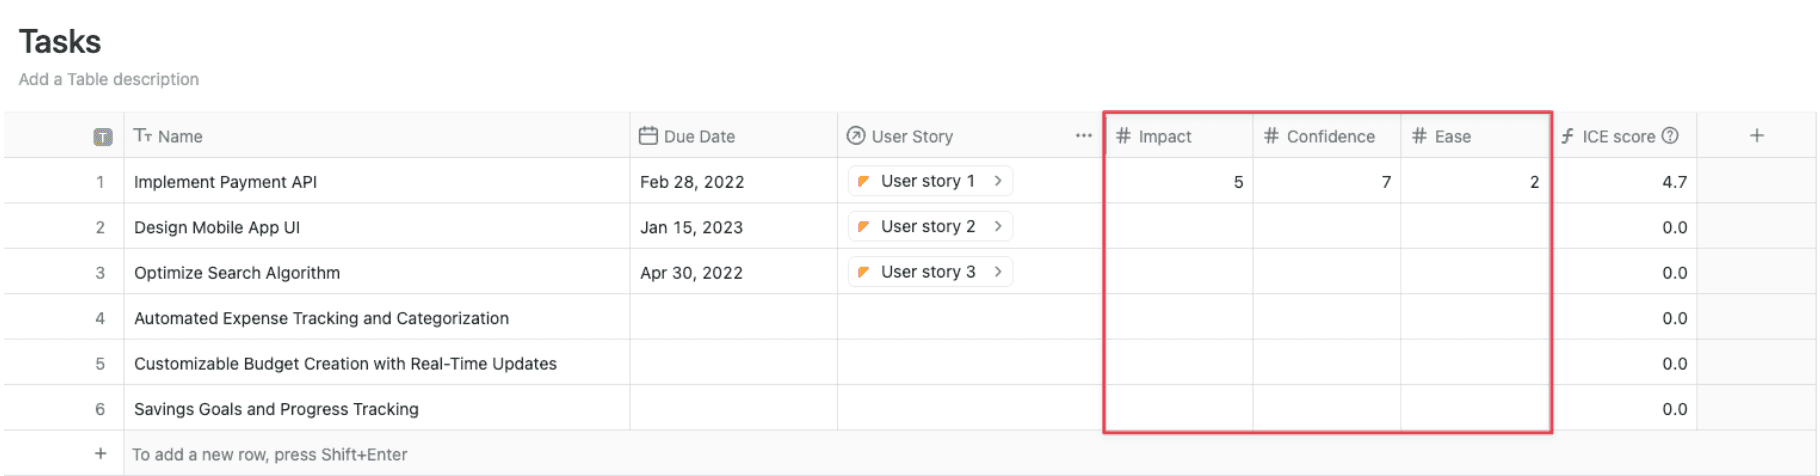
Task: Click the hash icon beside Confidence
Action: (1271, 136)
